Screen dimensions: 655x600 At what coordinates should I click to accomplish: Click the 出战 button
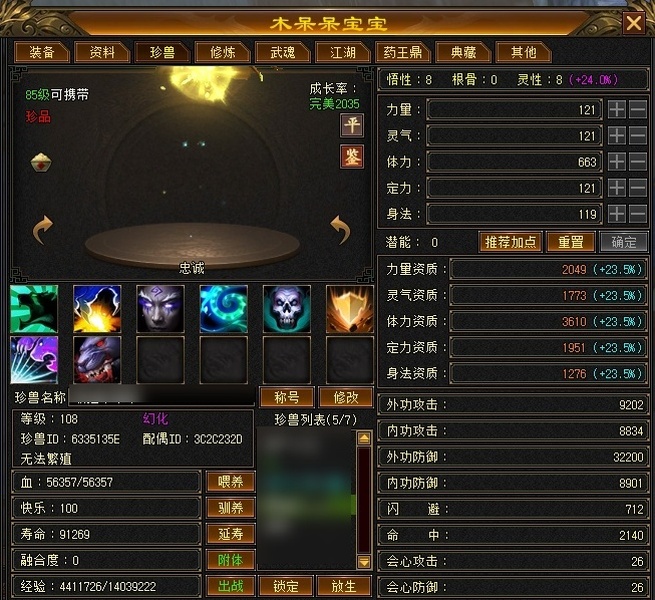[230, 586]
